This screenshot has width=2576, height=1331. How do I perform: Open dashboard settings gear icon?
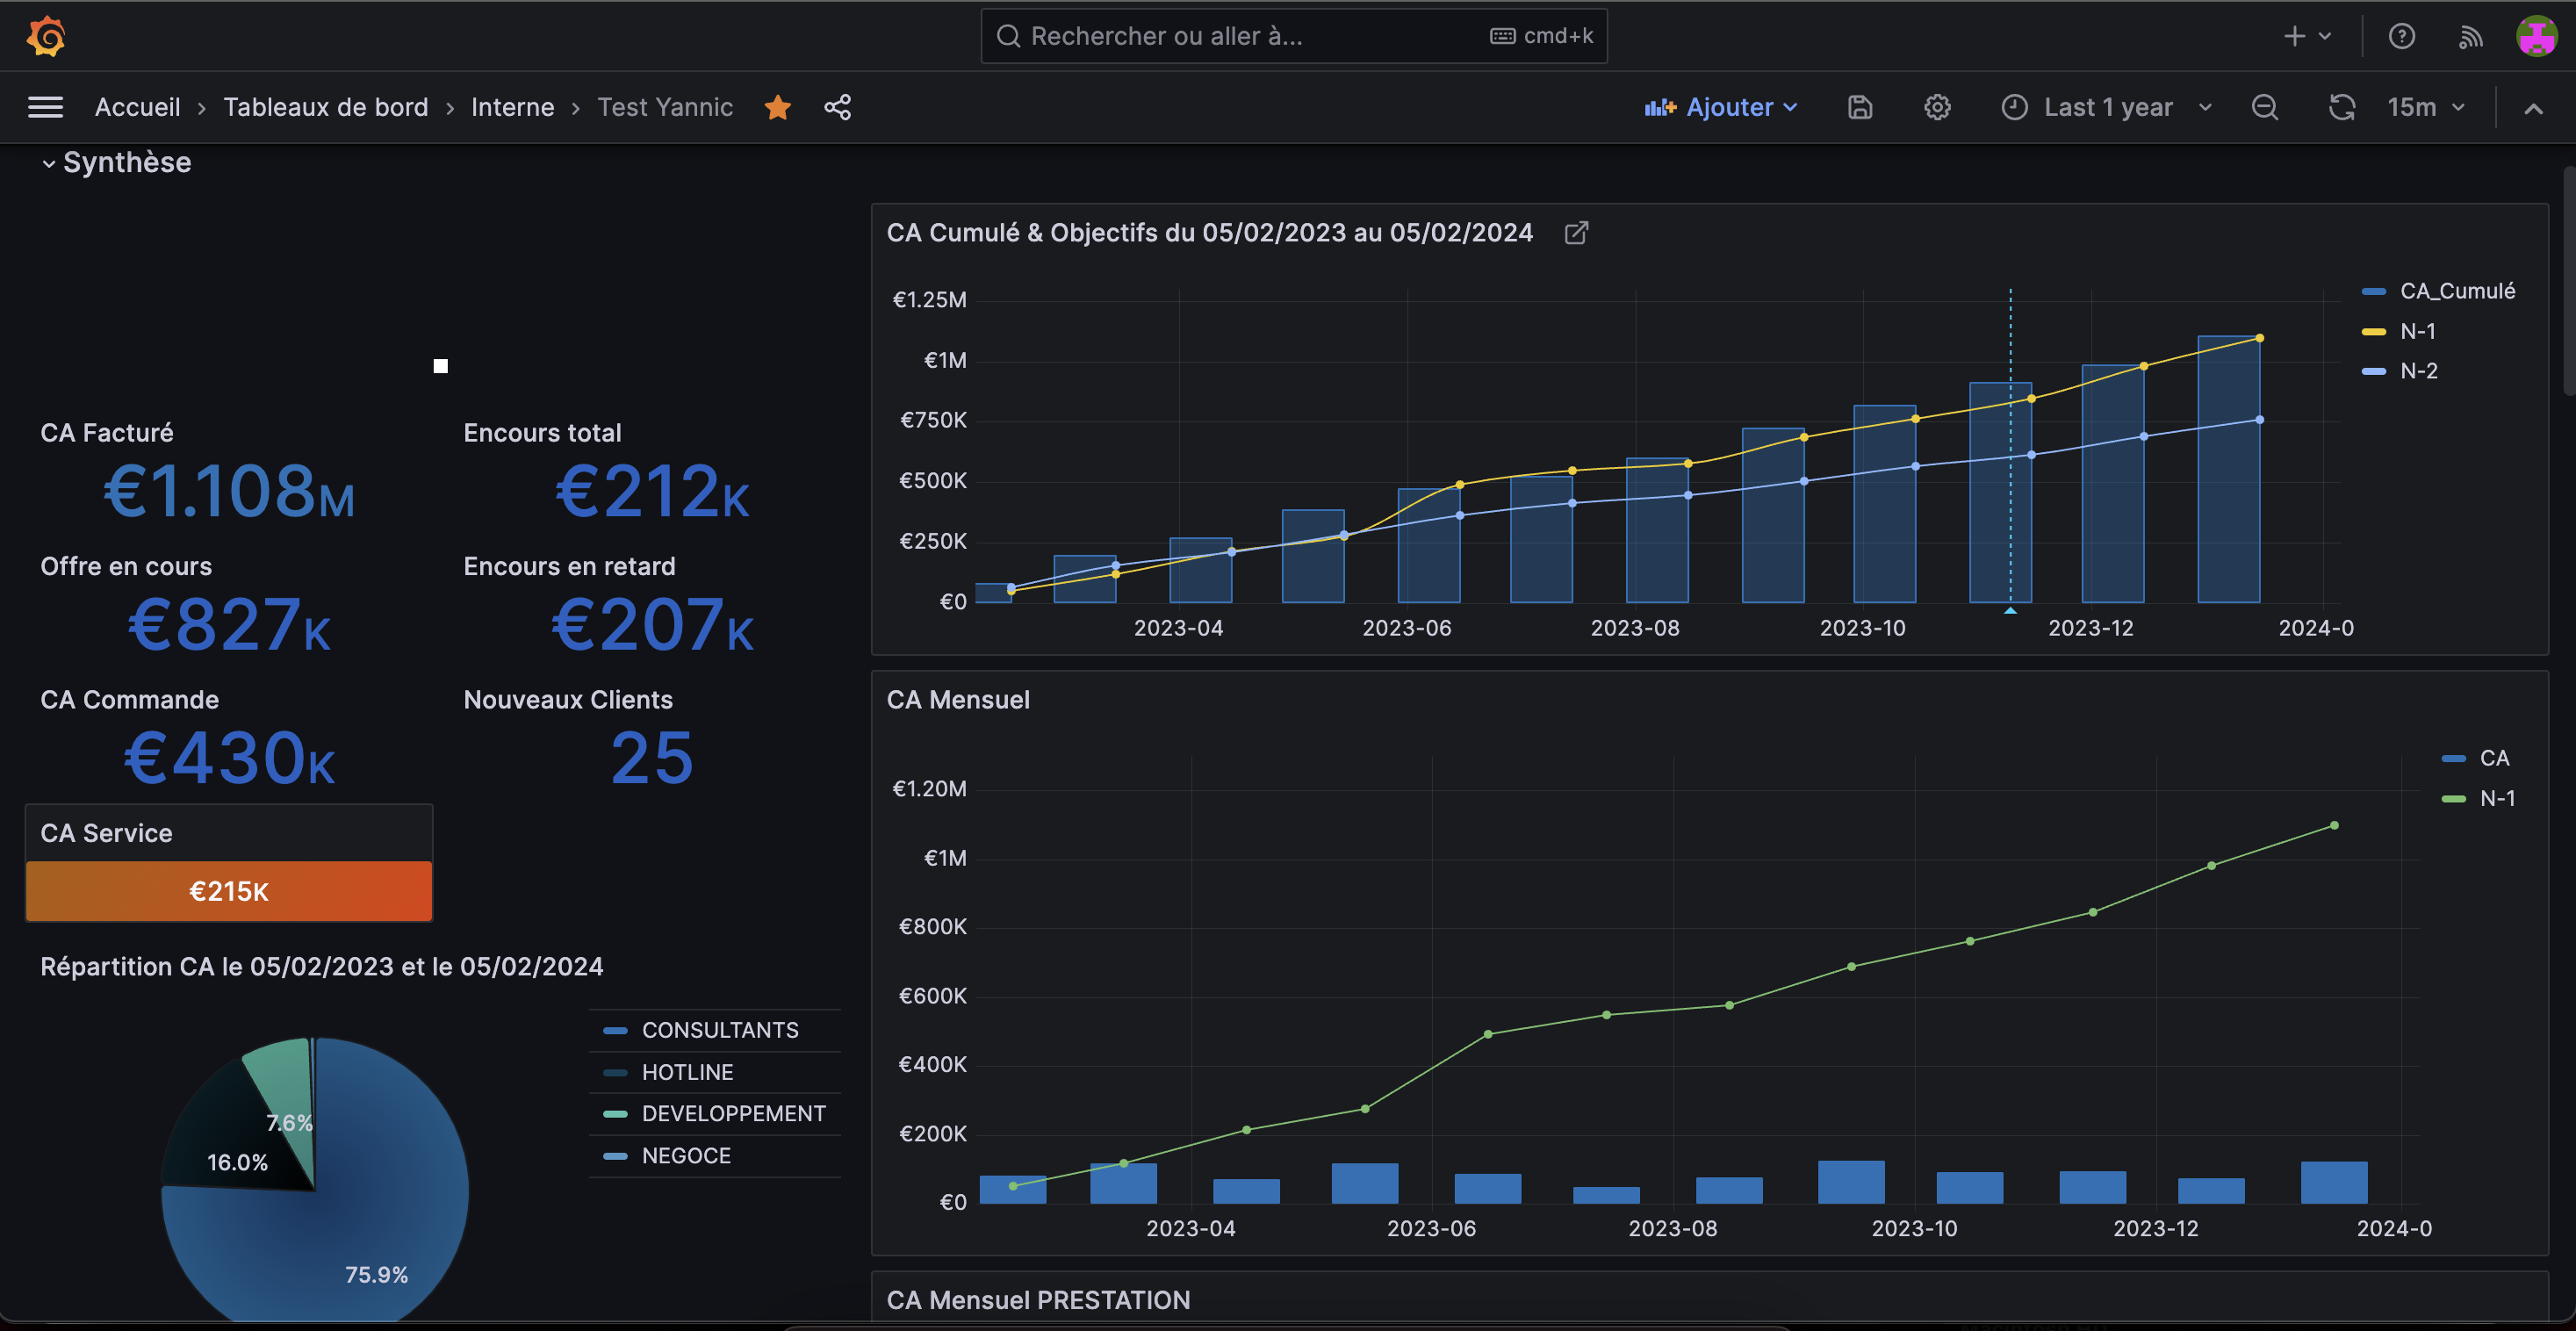tap(1937, 107)
